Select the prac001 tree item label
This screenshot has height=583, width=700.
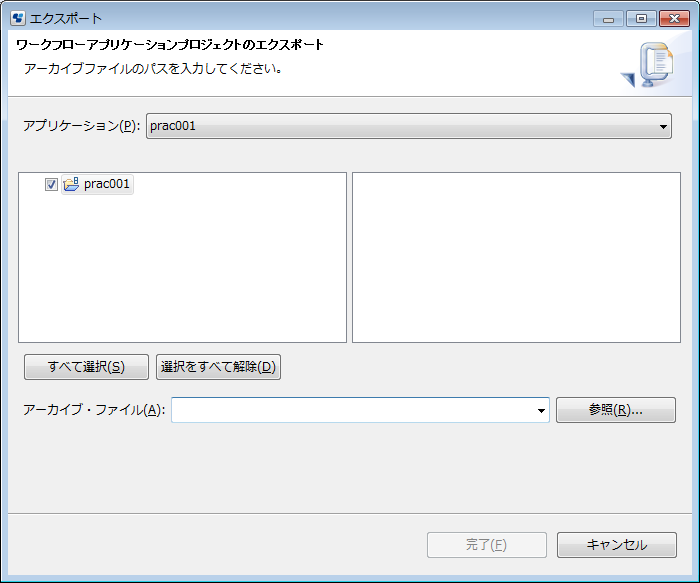(107, 184)
